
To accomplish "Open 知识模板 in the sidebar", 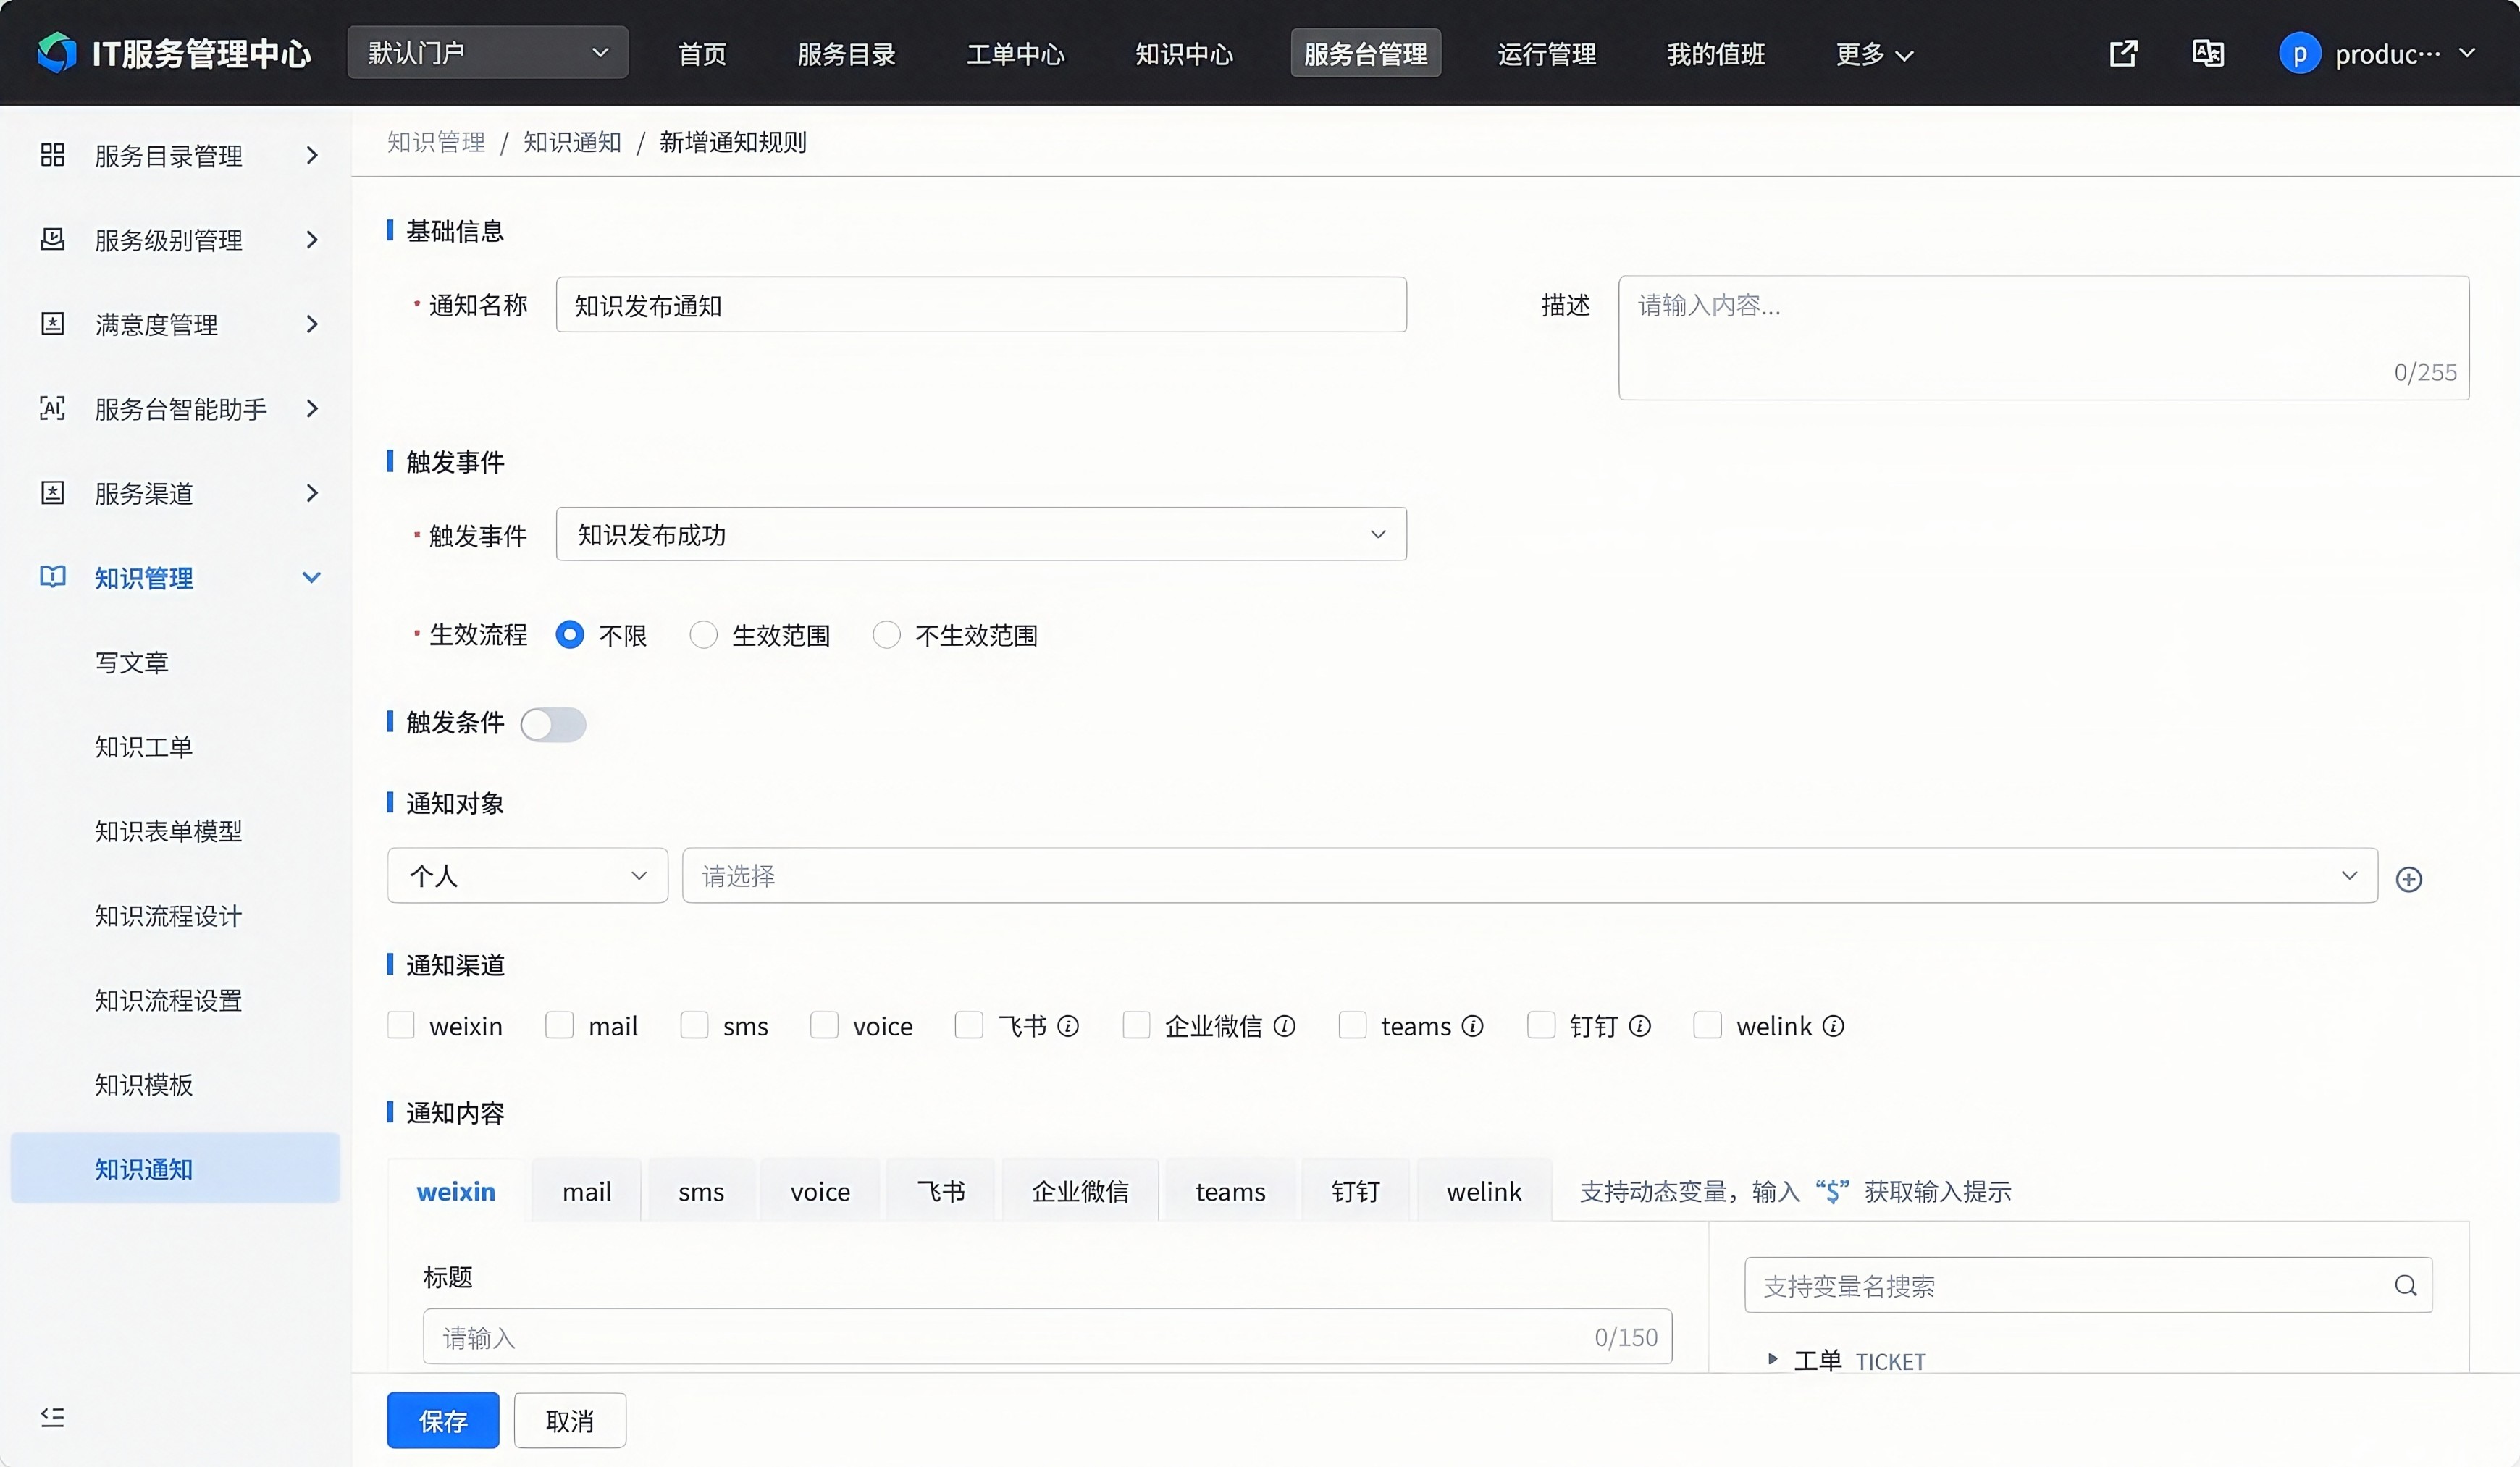I will pos(144,1085).
